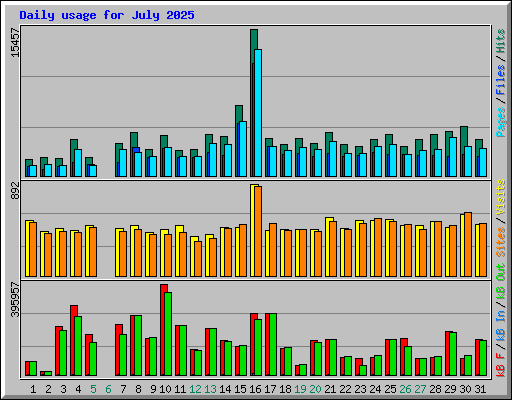
Task: Click weekend day 19 label
Action: (300, 389)
